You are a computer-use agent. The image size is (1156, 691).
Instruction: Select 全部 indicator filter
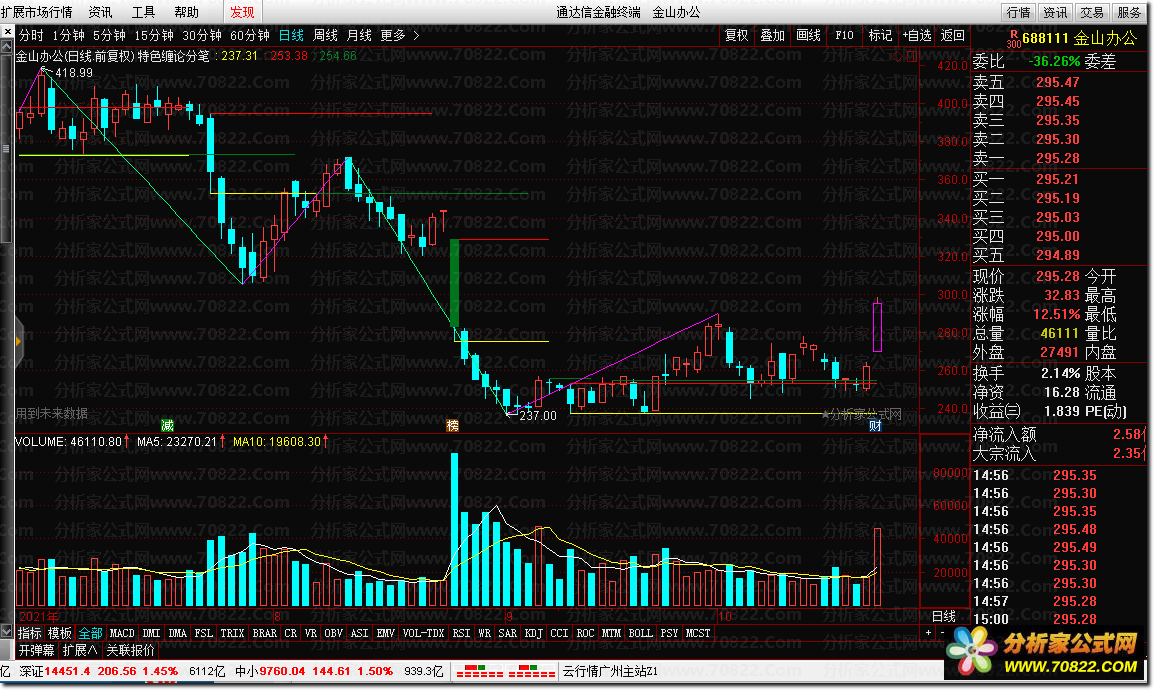coord(90,633)
